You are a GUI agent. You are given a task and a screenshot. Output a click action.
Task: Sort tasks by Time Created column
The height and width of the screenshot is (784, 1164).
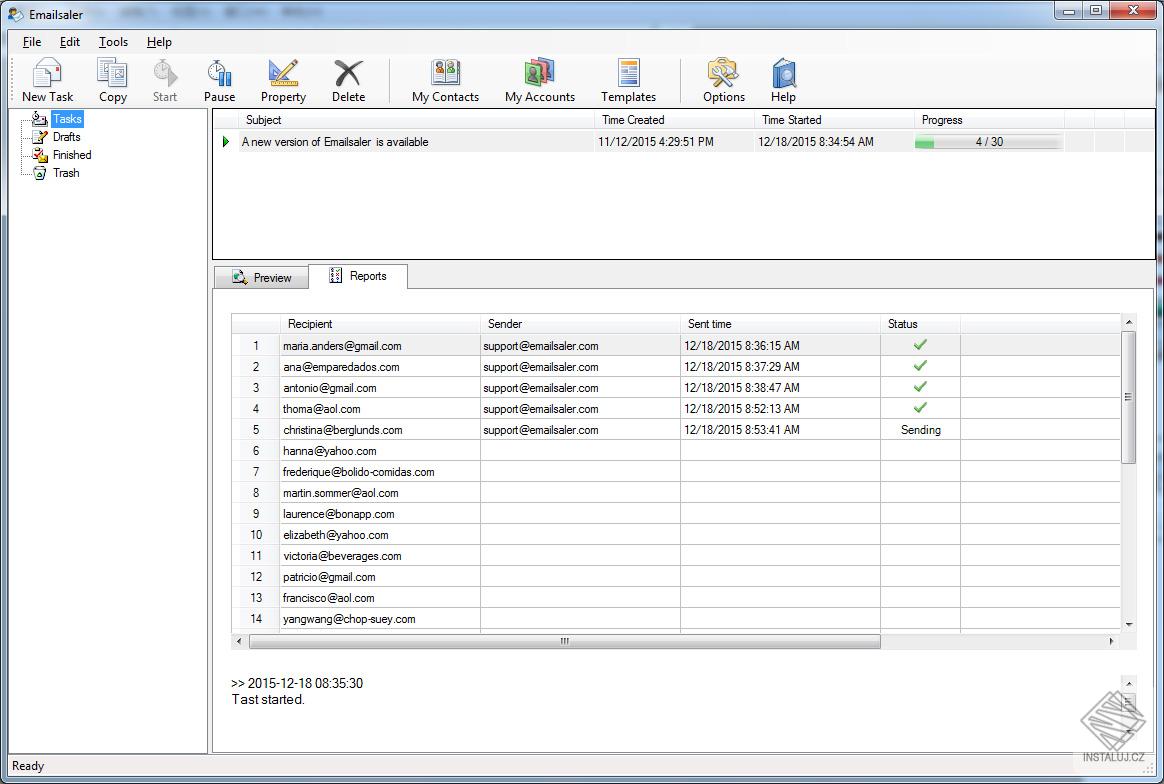pos(674,120)
